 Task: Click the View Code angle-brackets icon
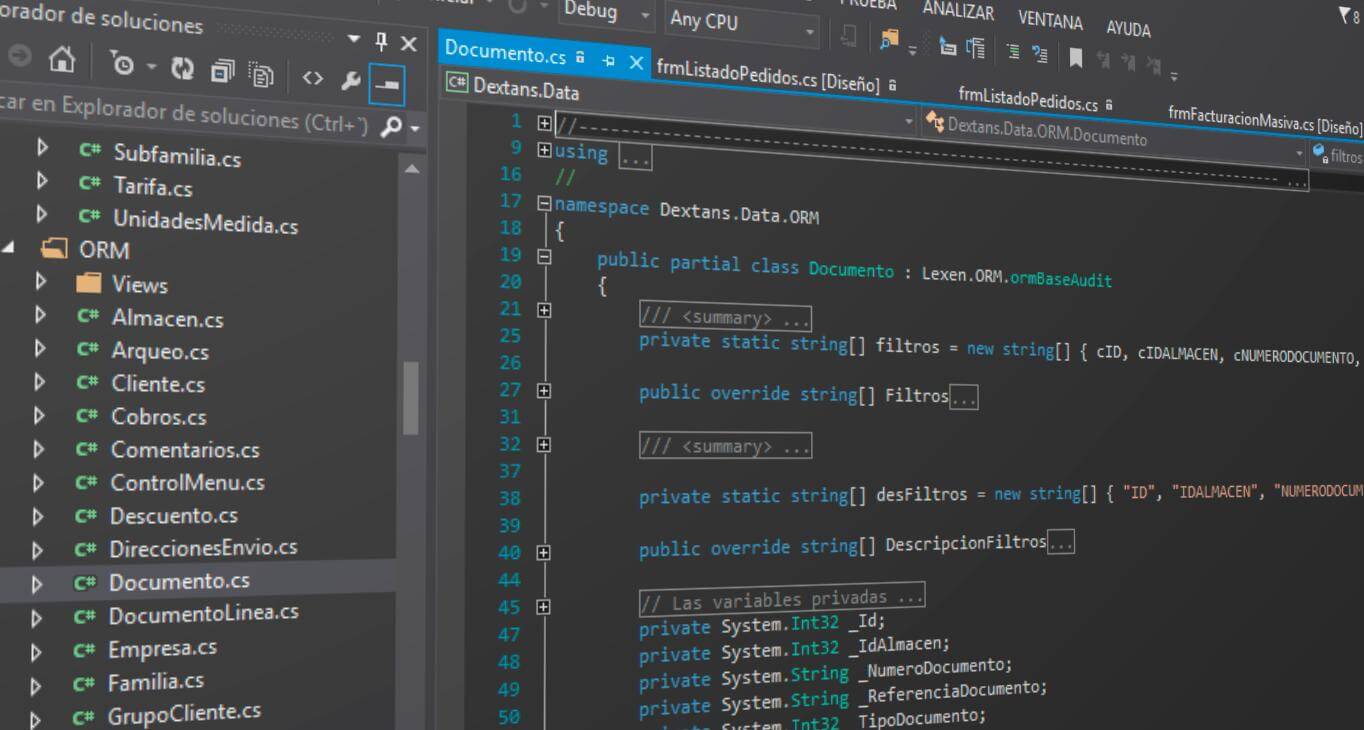[x=313, y=78]
